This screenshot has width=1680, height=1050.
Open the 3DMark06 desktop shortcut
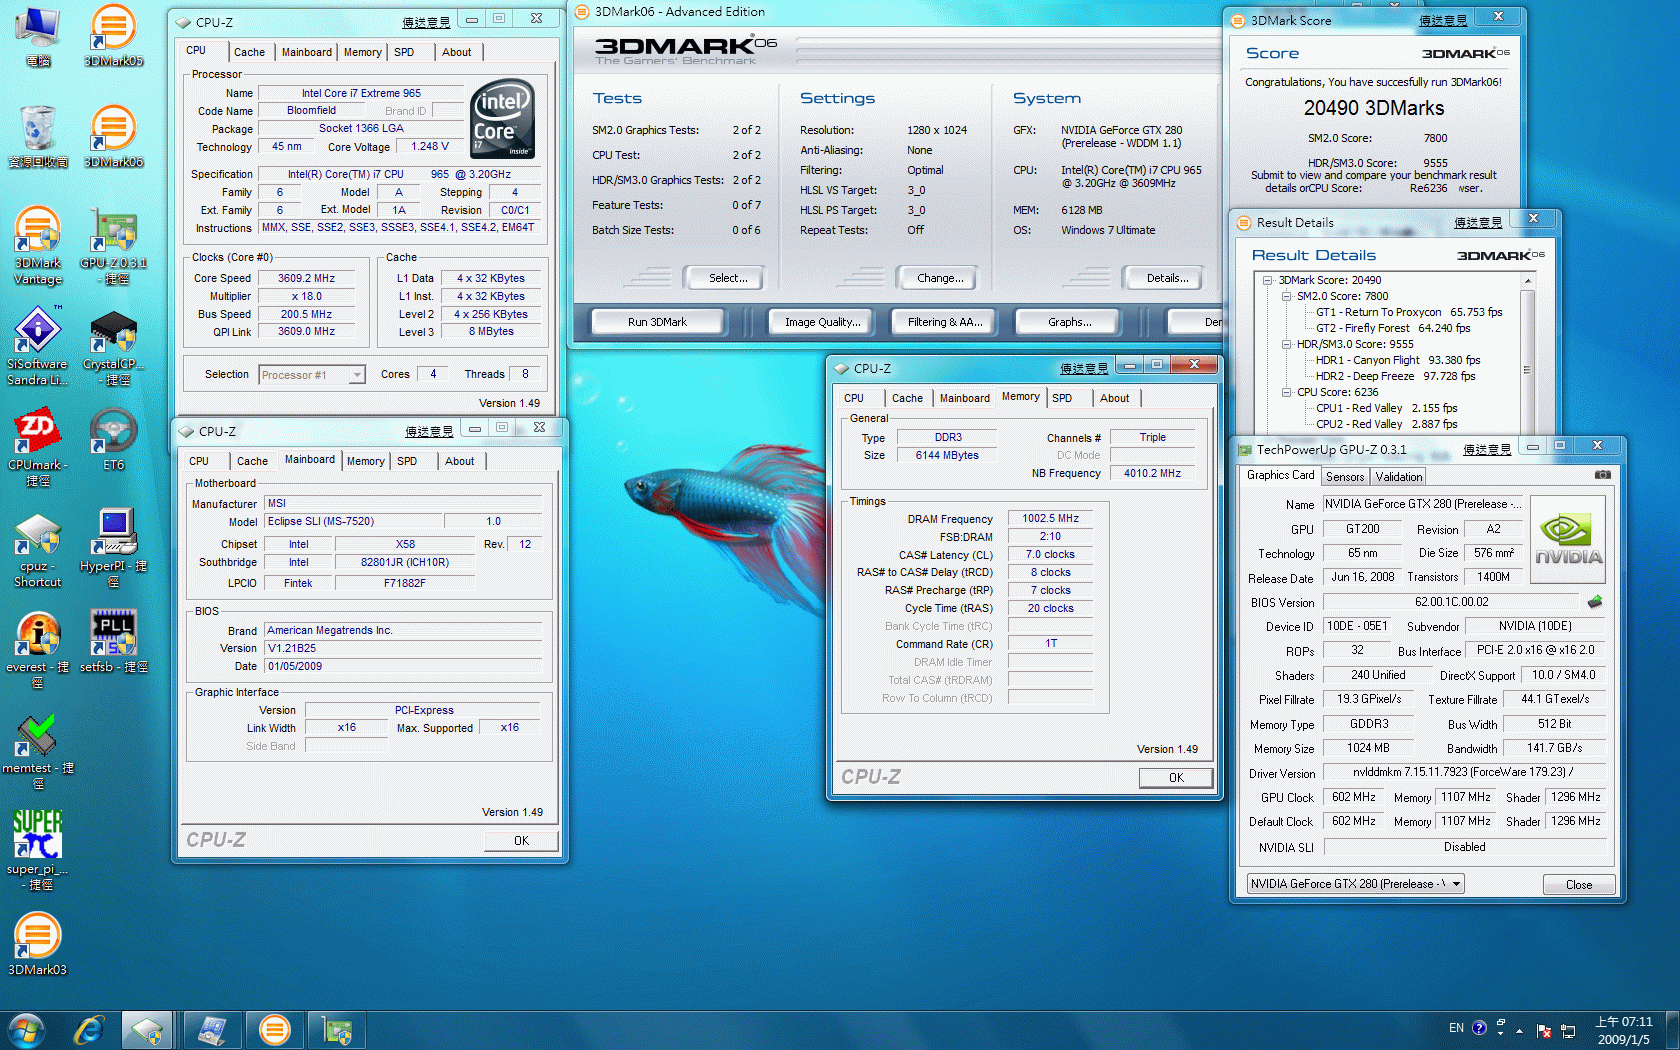pos(113,136)
